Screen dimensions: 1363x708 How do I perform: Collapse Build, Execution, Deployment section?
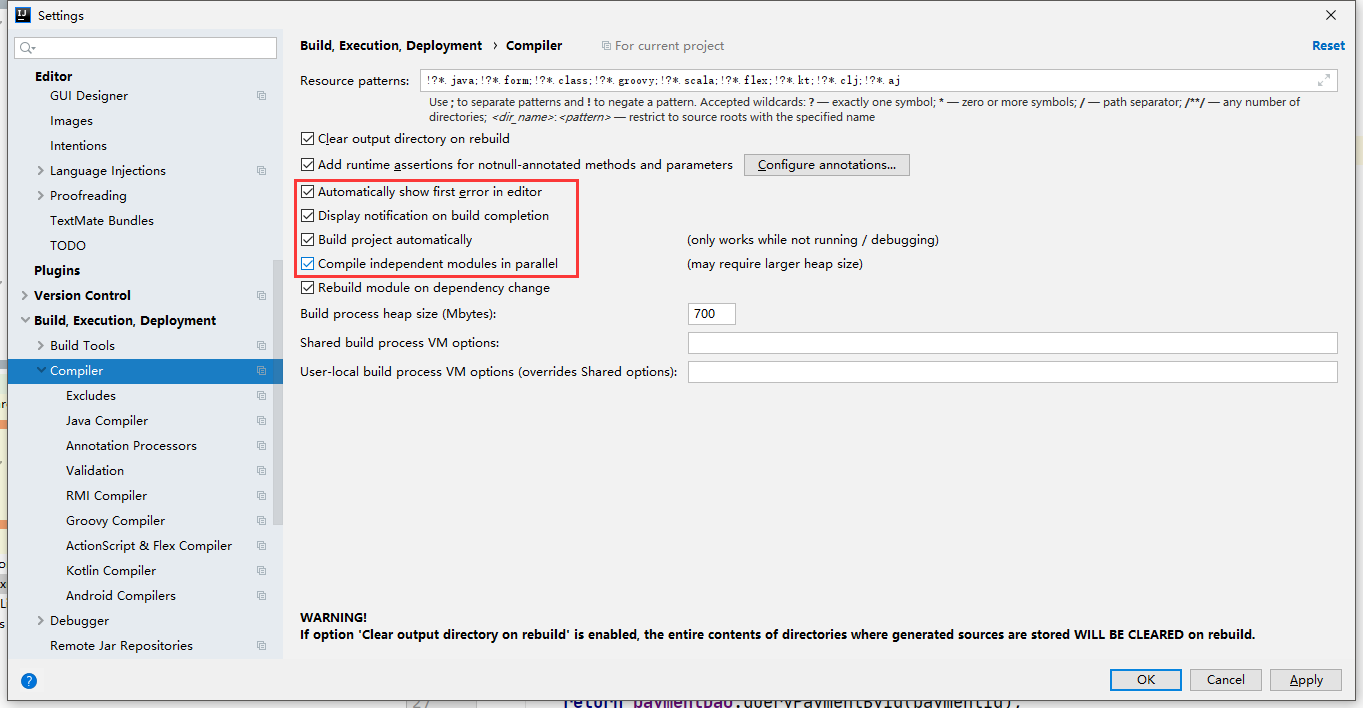tap(25, 321)
